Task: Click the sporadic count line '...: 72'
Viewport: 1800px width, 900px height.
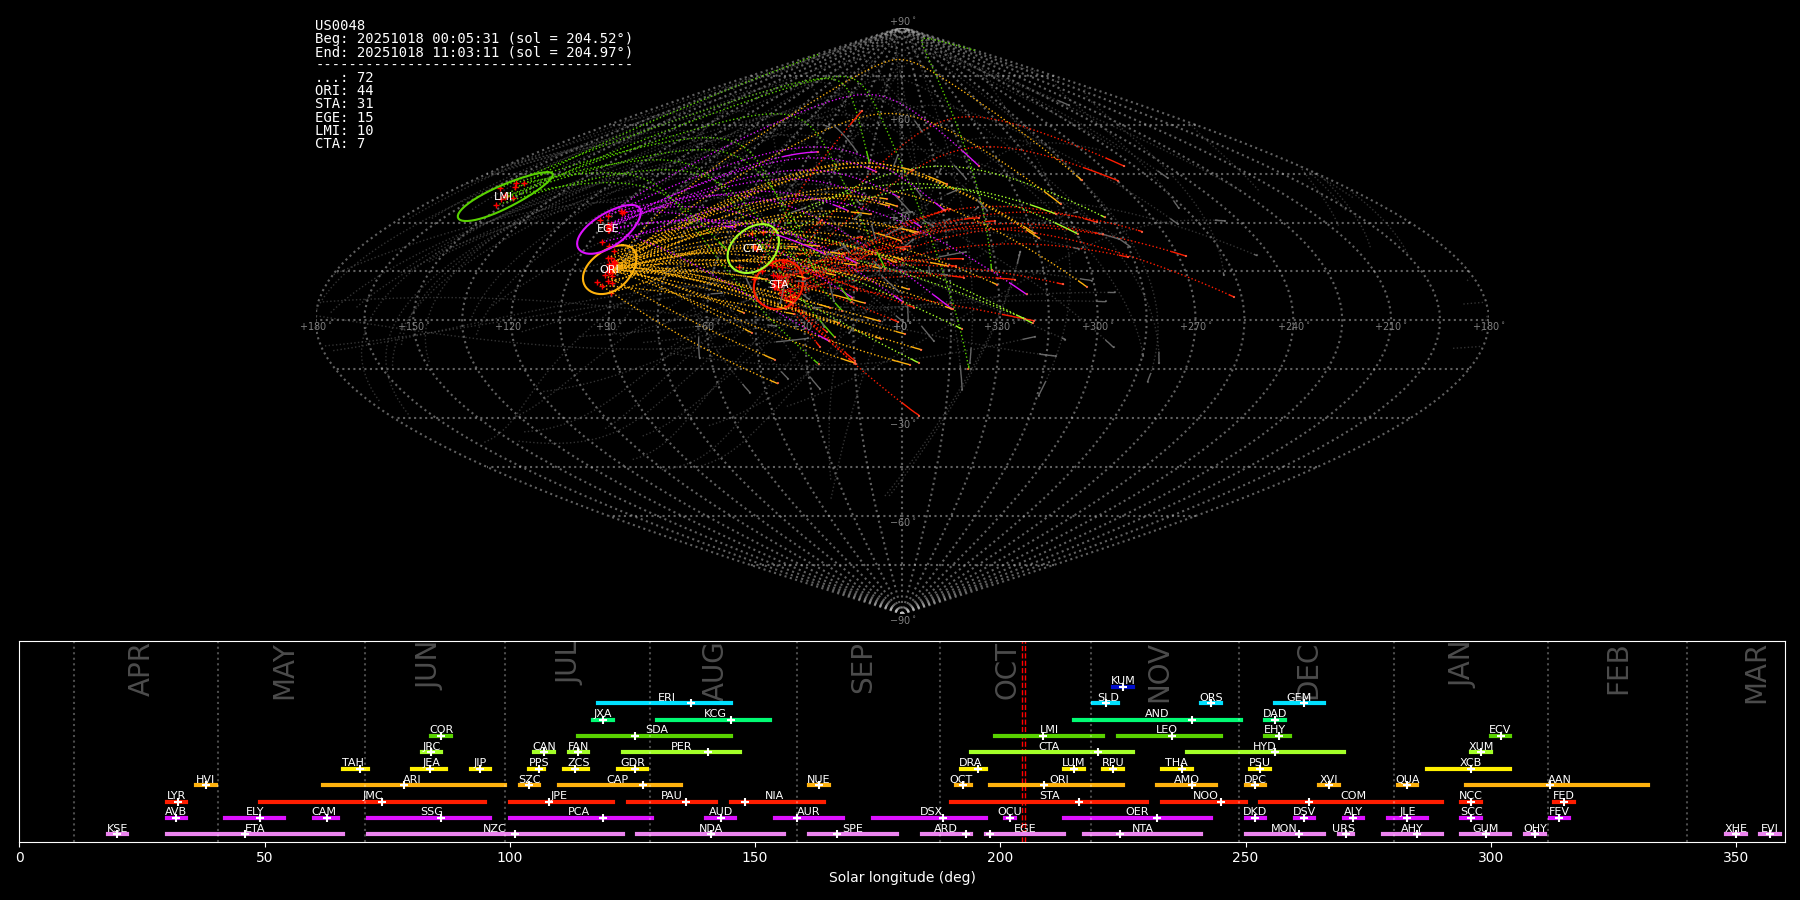Action: [344, 77]
